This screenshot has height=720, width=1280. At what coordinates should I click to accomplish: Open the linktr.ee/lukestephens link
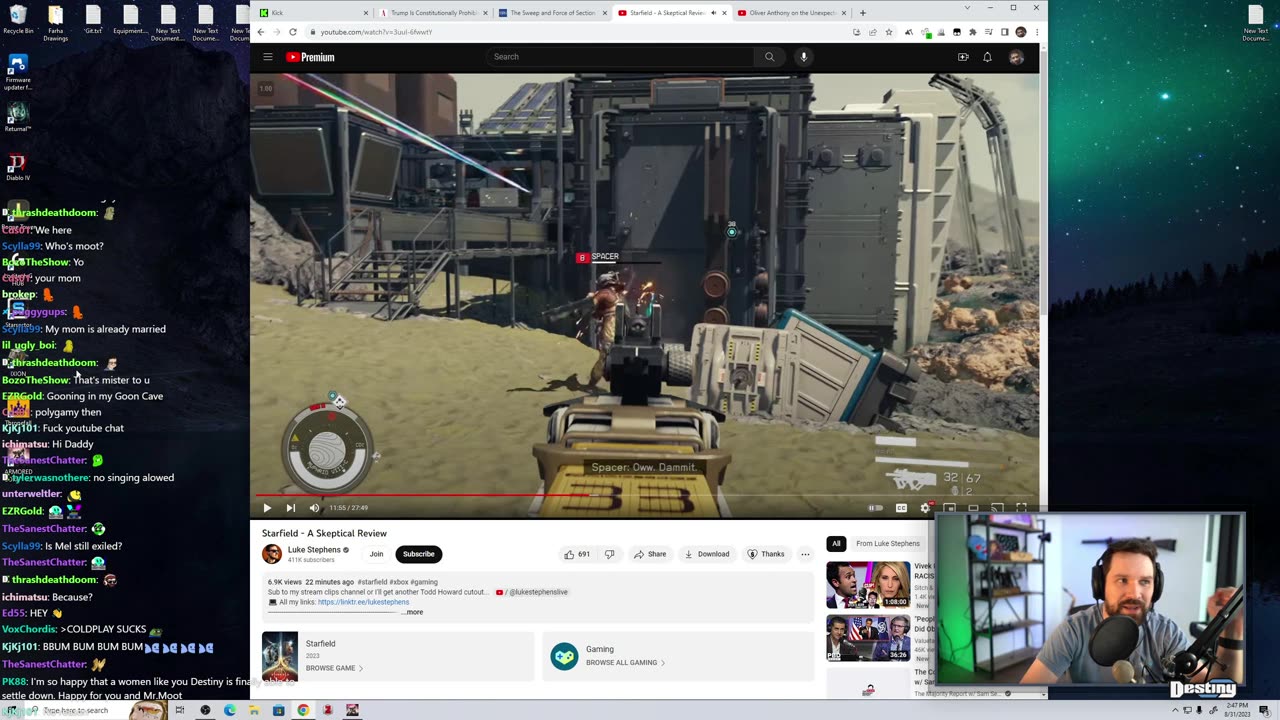pyautogui.click(x=363, y=602)
